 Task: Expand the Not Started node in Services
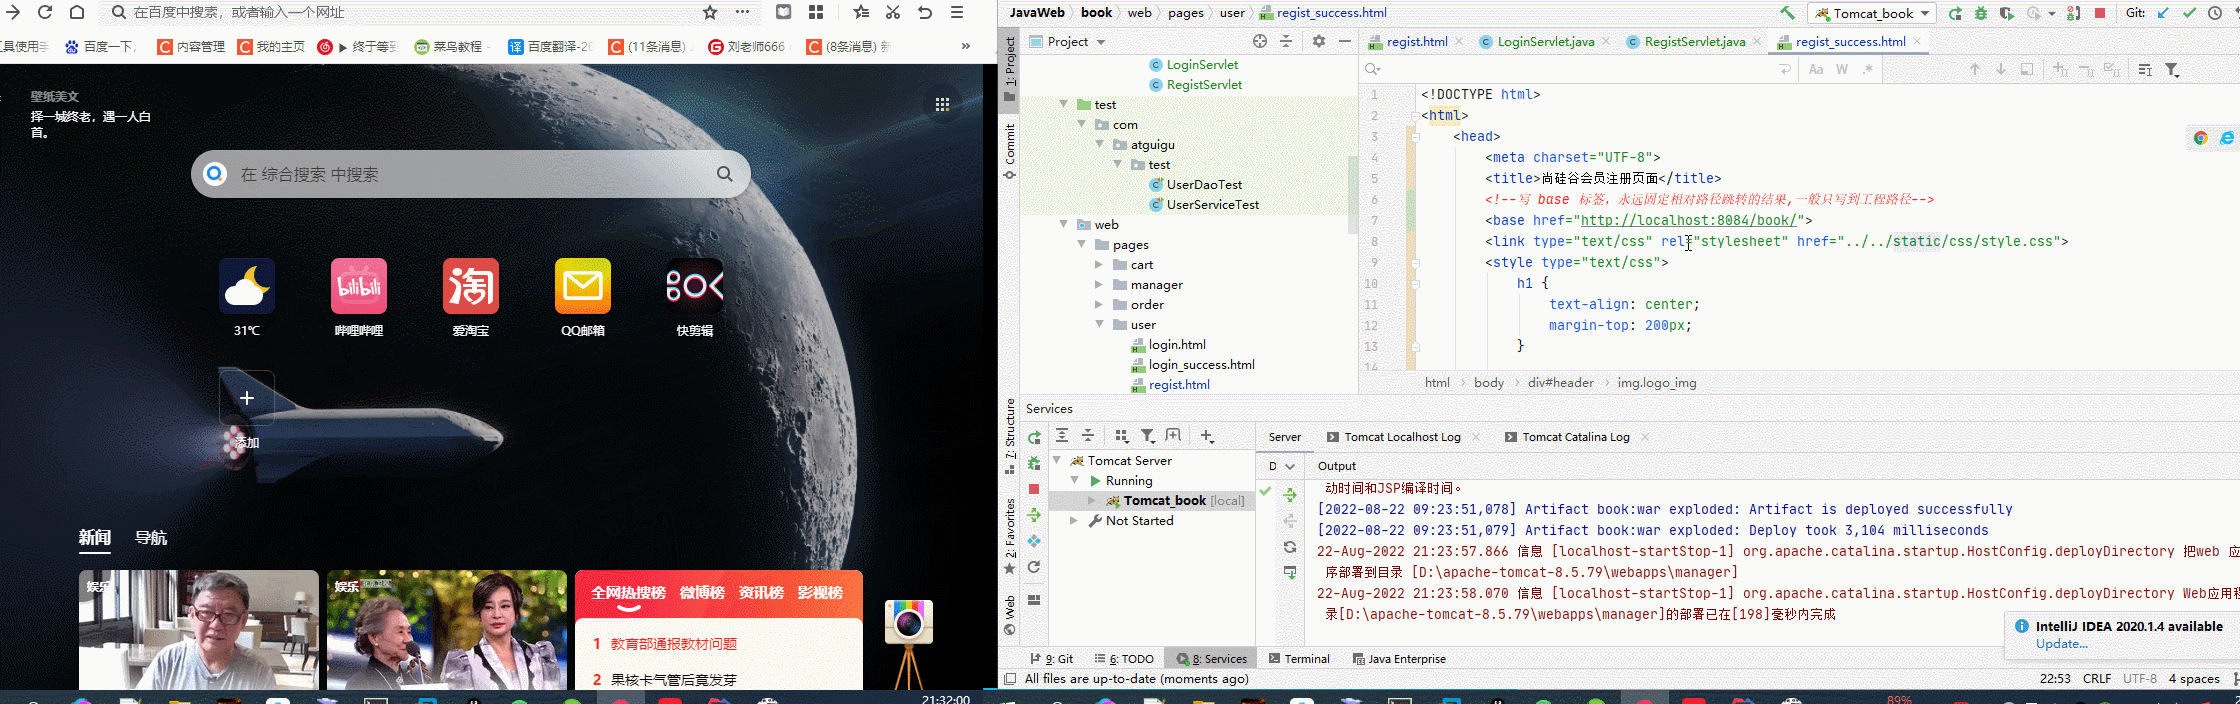(1074, 521)
